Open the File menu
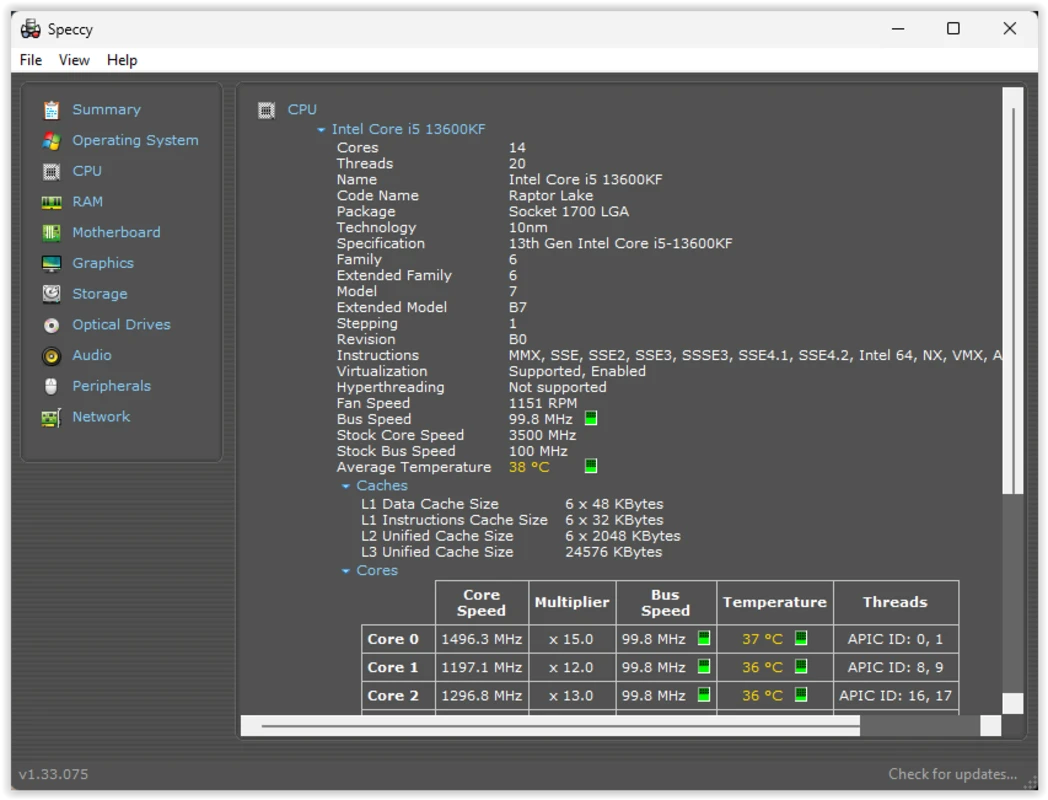The image size is (1048, 800). [x=30, y=60]
